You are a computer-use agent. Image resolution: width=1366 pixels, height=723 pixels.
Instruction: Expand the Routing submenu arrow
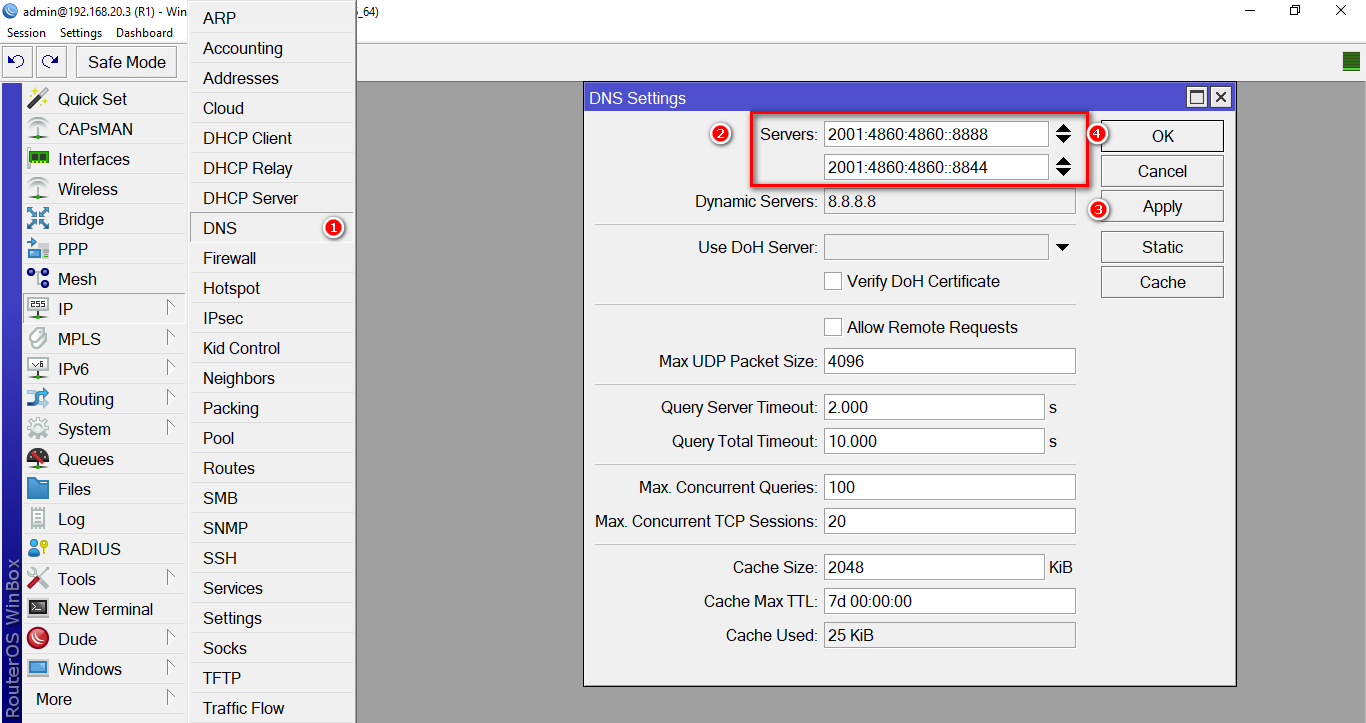(x=171, y=397)
